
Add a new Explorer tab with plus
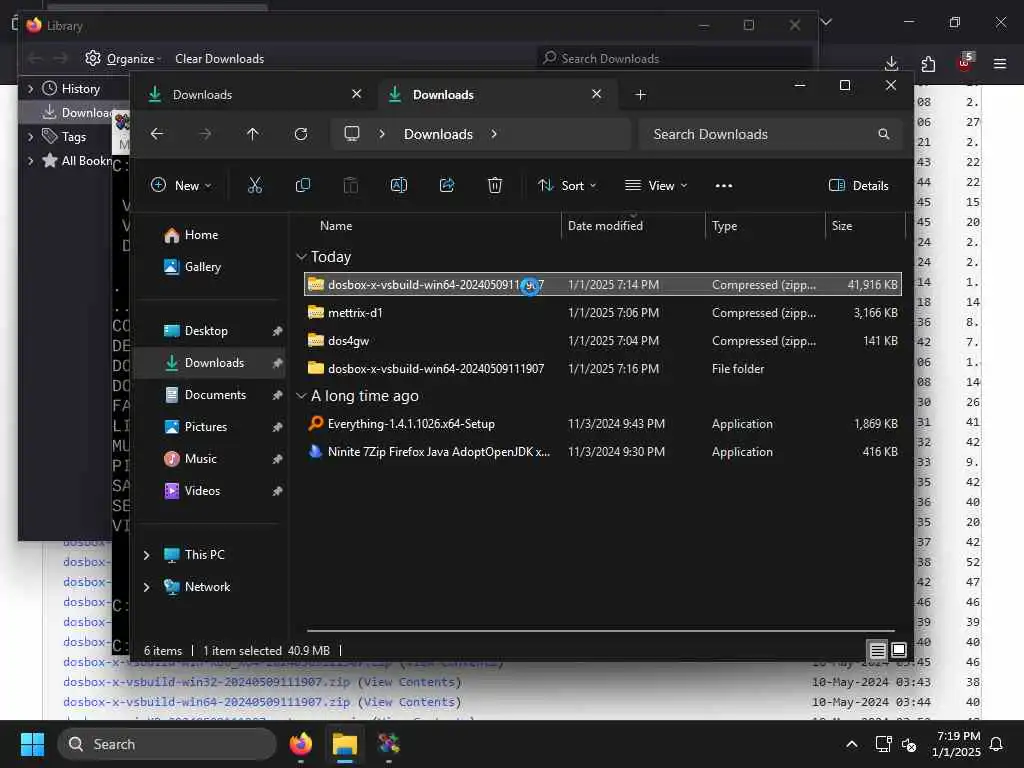[641, 95]
